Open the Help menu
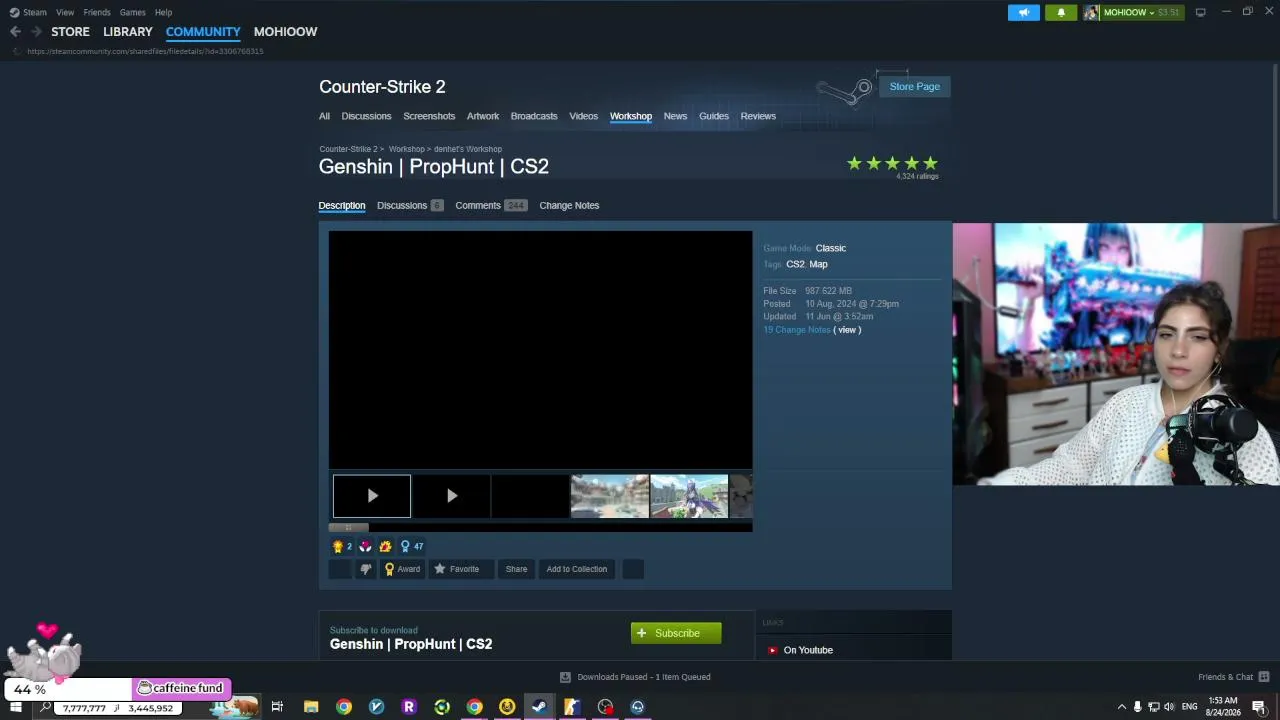The width and height of the screenshot is (1280, 720). pos(163,12)
